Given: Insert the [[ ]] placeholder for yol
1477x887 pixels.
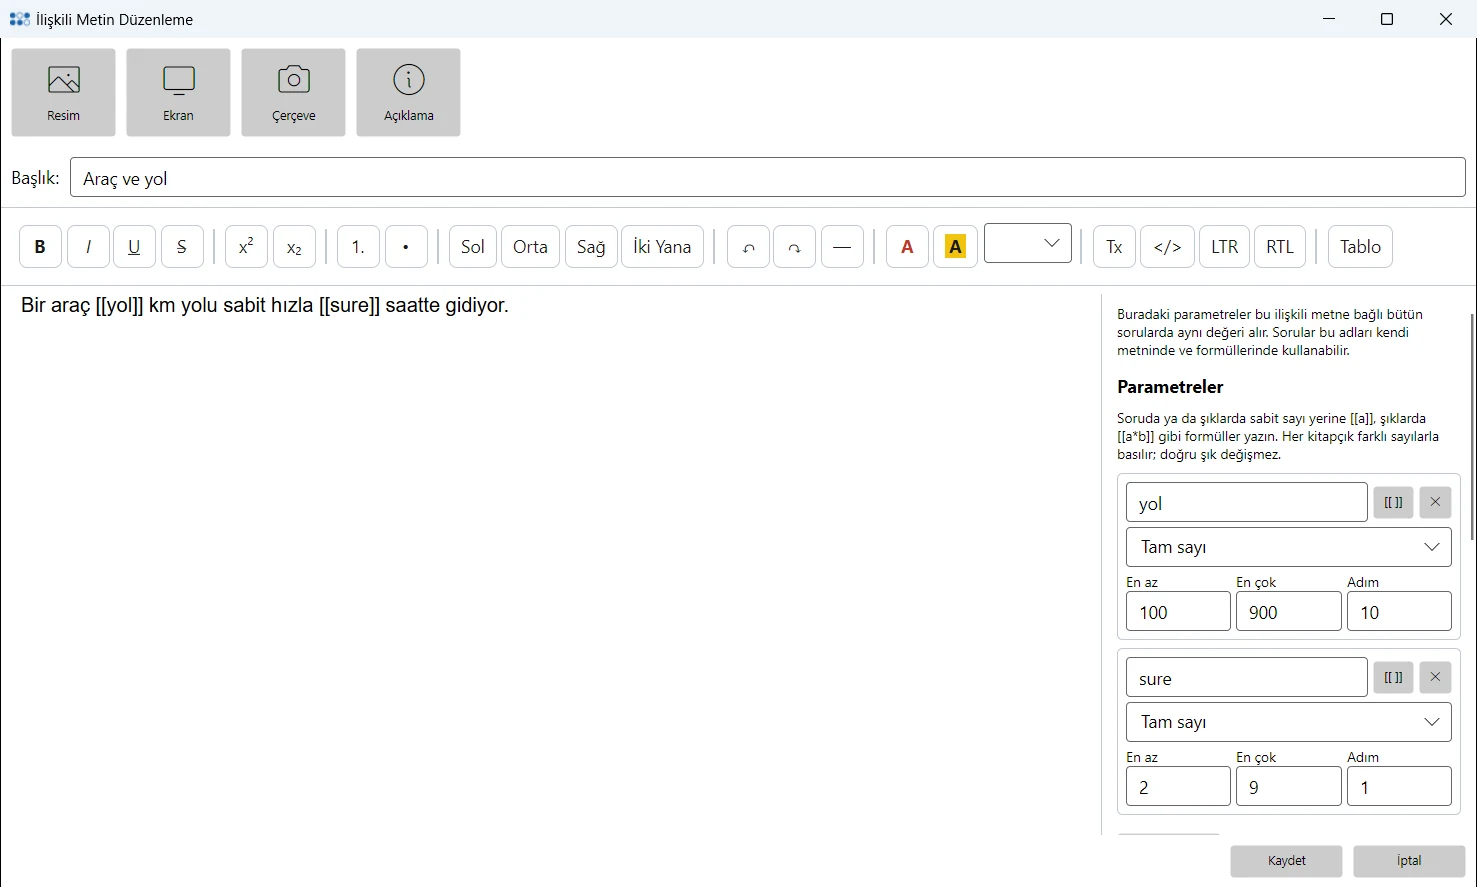Looking at the screenshot, I should click(x=1393, y=502).
